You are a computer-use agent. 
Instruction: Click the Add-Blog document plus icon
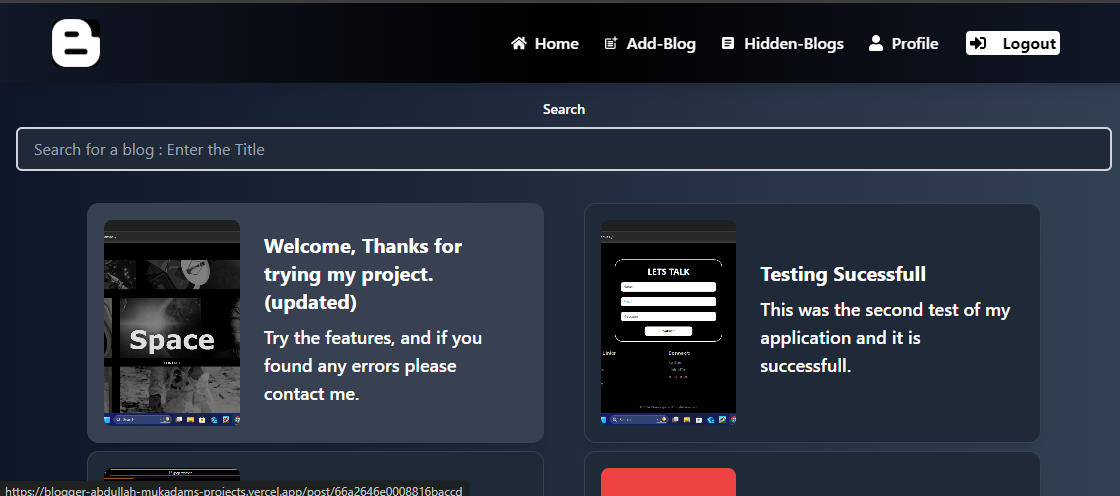point(611,43)
